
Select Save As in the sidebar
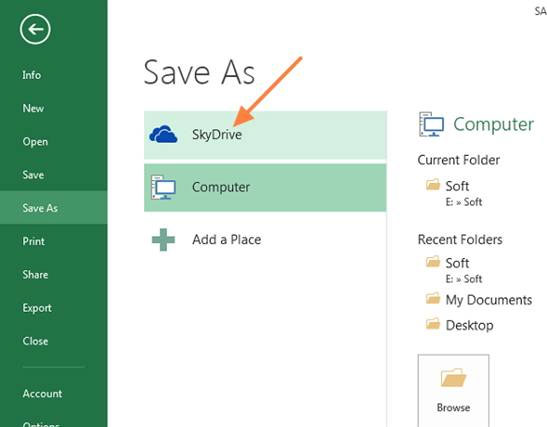[54, 208]
